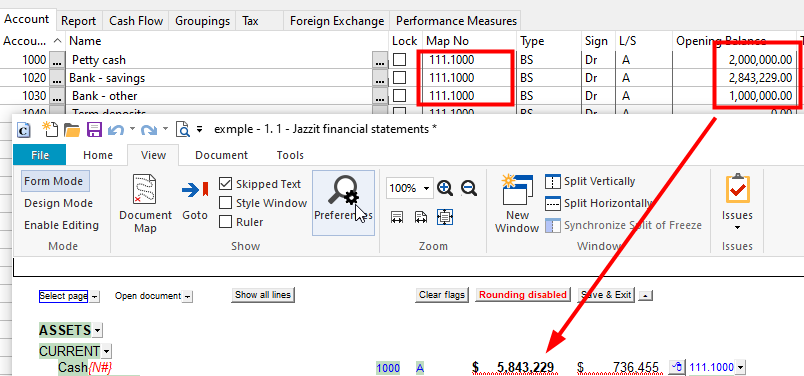Open the Open document dropdown
This screenshot has height=376, width=804.
(x=188, y=296)
